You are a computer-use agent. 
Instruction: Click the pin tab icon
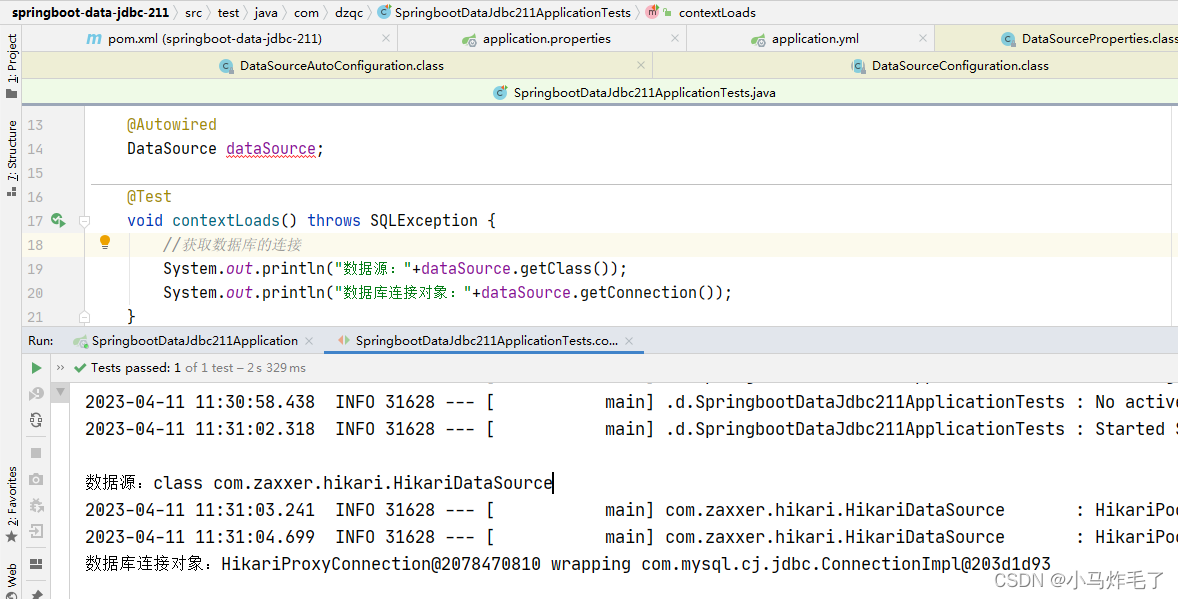click(36, 594)
